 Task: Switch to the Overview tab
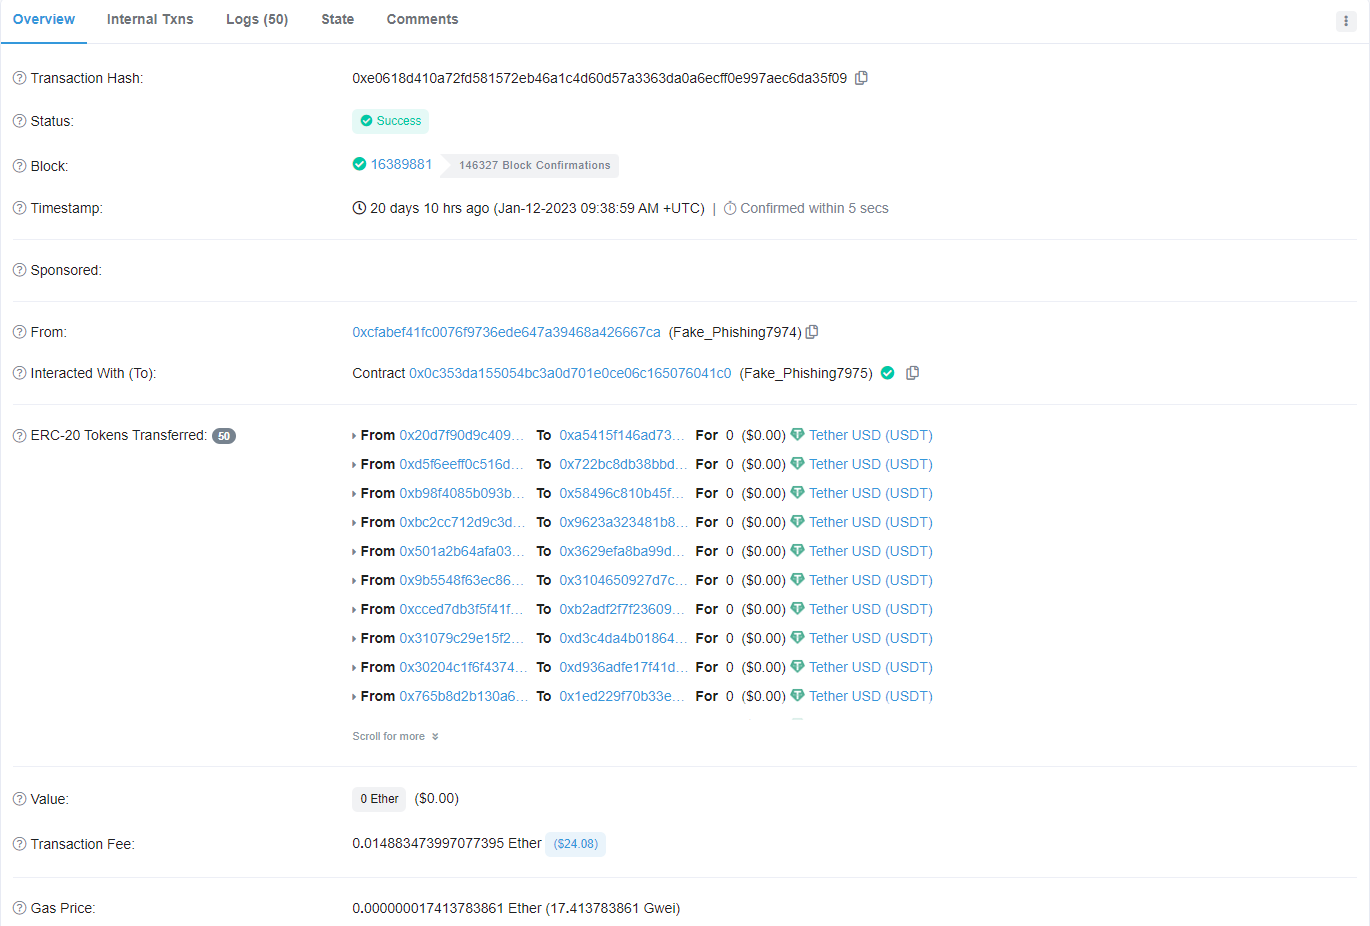(x=44, y=20)
